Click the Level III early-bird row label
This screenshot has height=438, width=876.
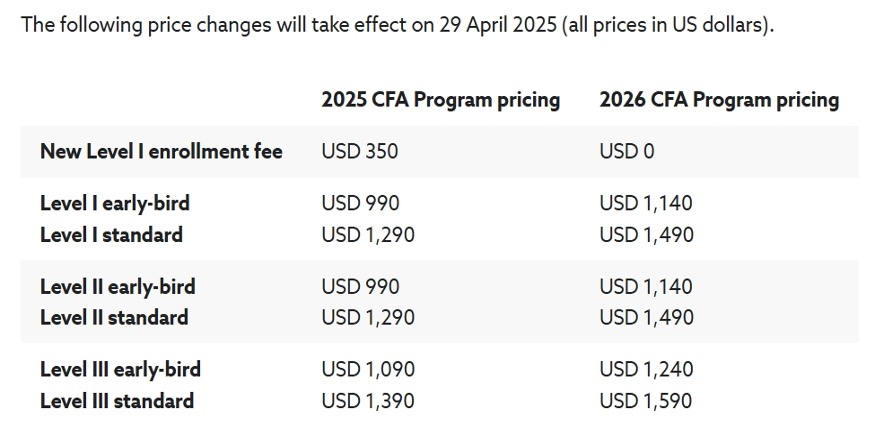120,369
